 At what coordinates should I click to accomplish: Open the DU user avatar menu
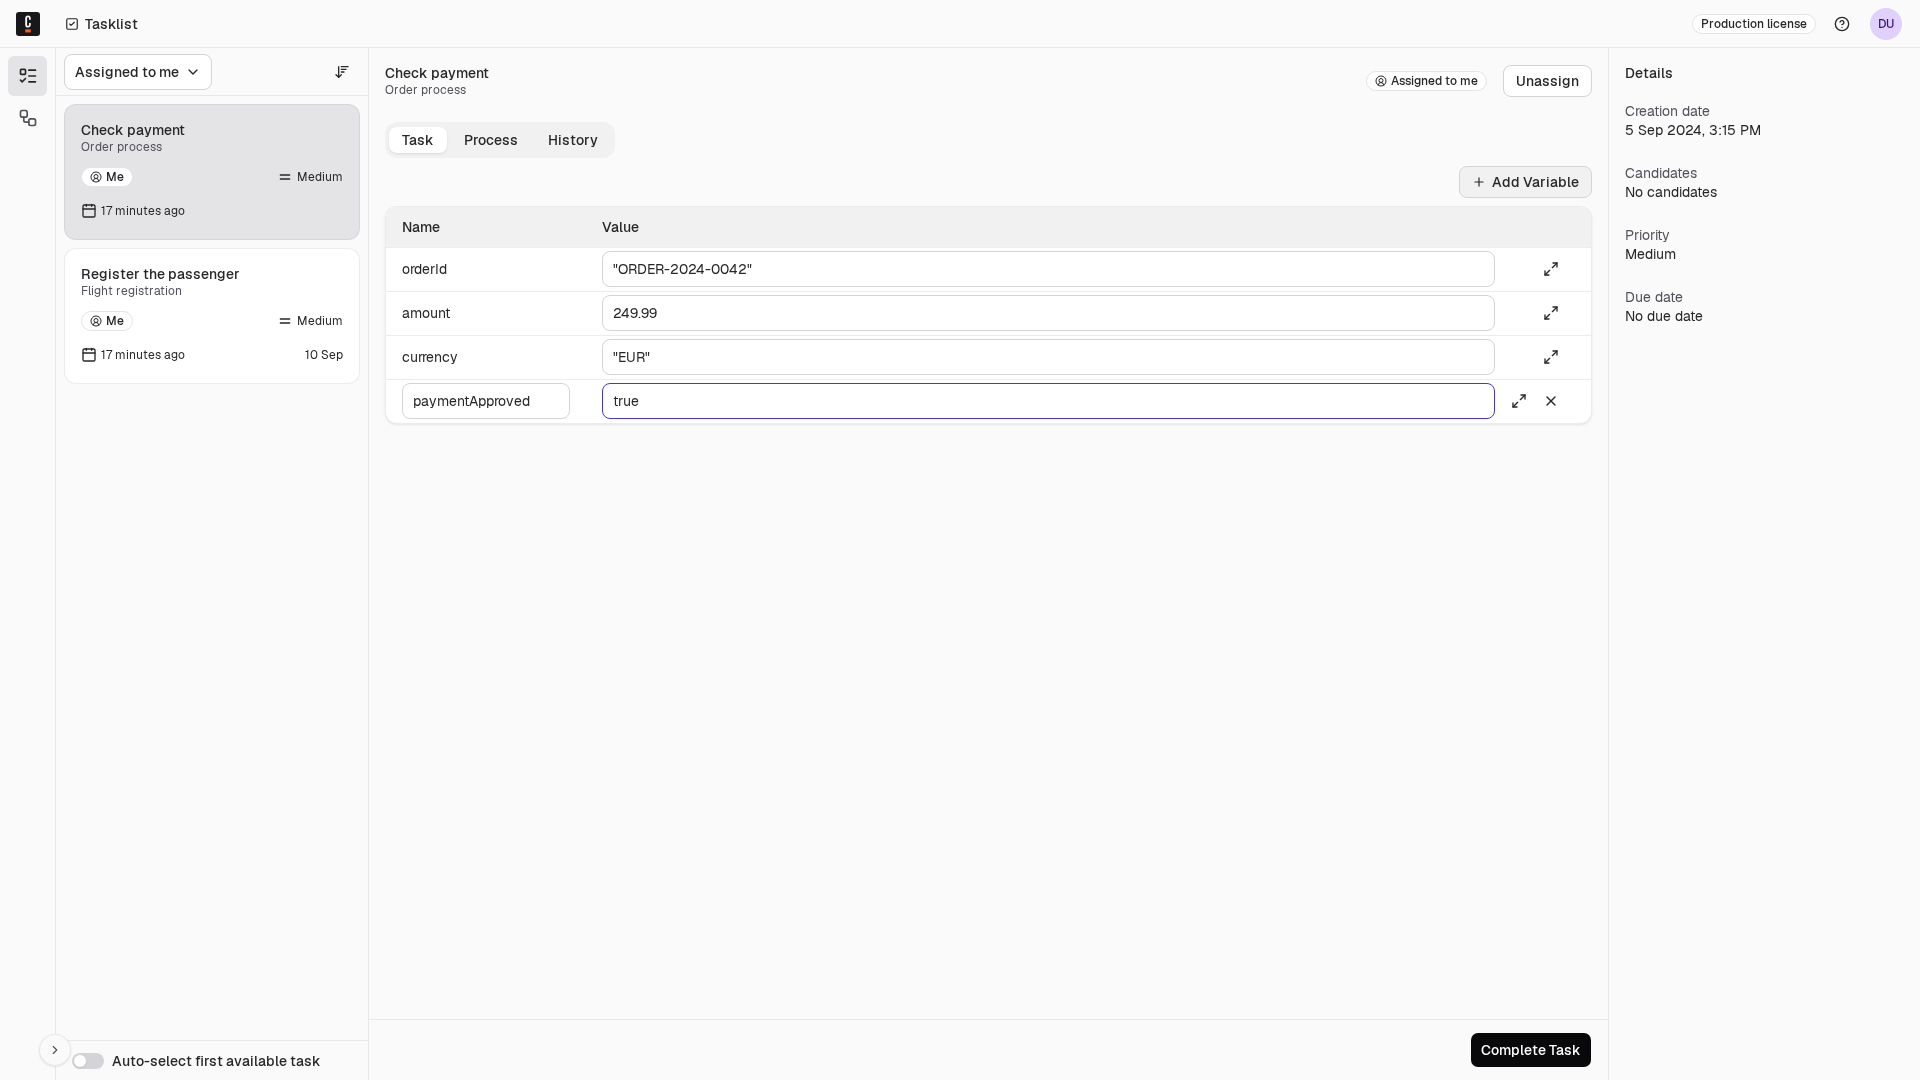1886,24
